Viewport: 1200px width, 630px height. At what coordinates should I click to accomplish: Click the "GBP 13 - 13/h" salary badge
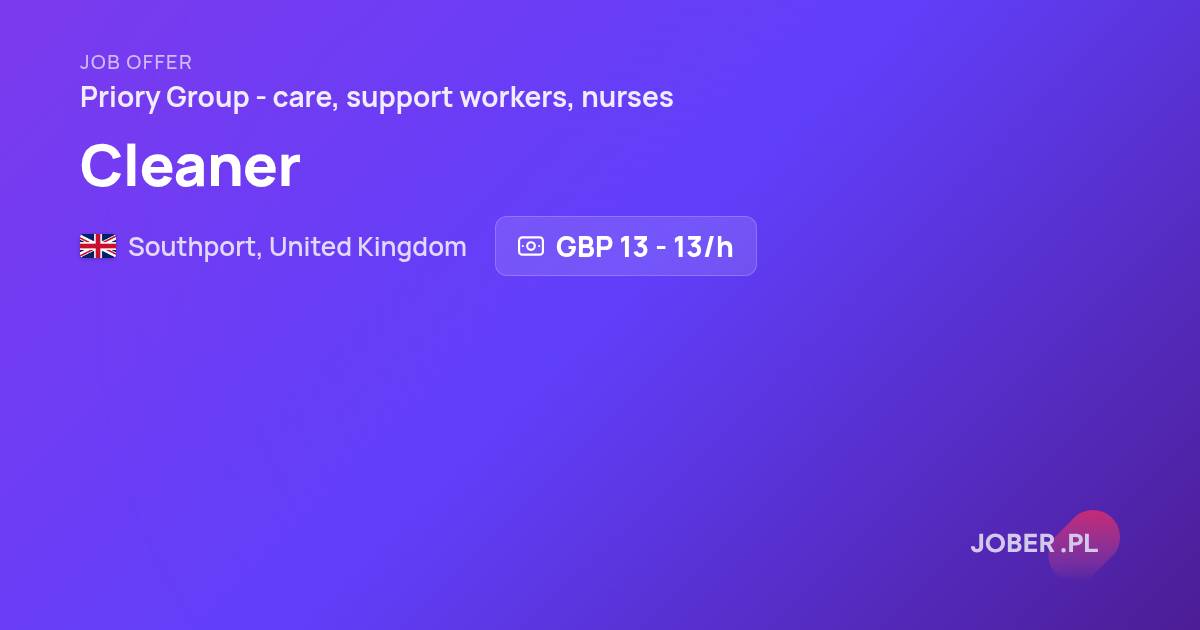(626, 246)
